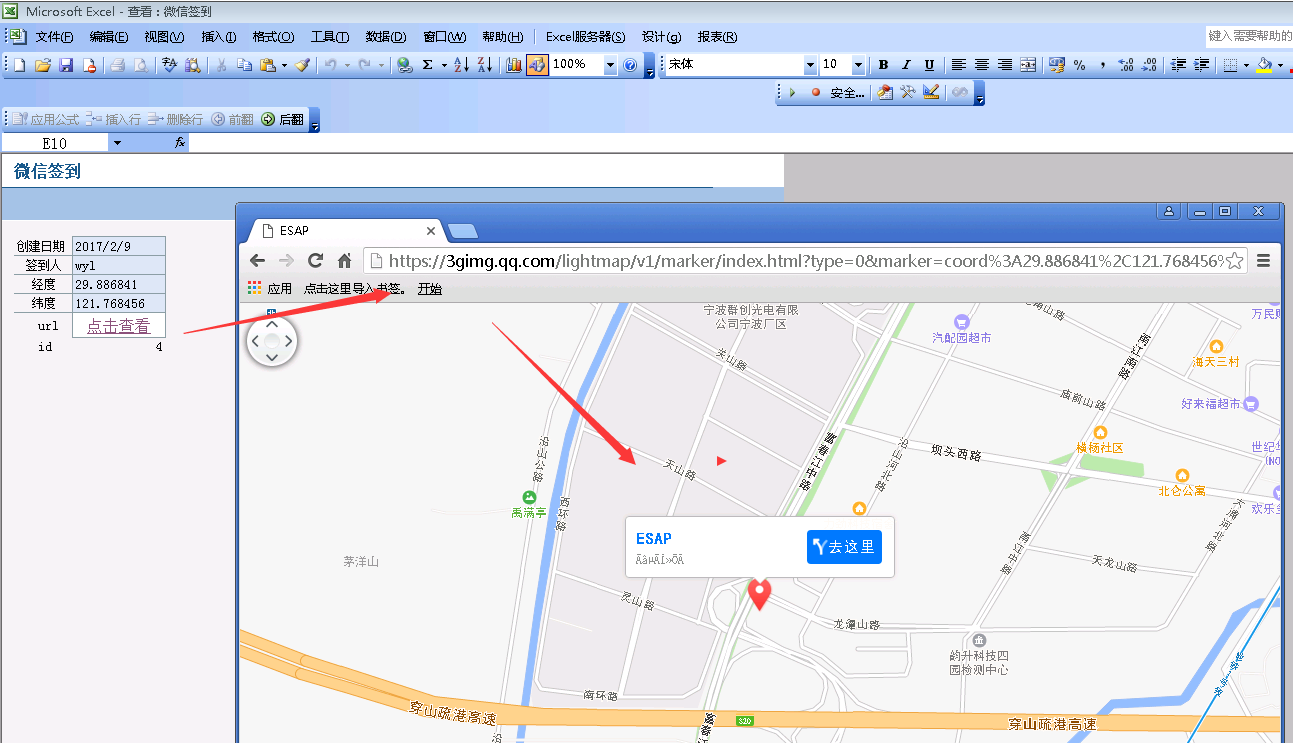Click the 点击查看 url link
1293x743 pixels.
click(x=118, y=326)
